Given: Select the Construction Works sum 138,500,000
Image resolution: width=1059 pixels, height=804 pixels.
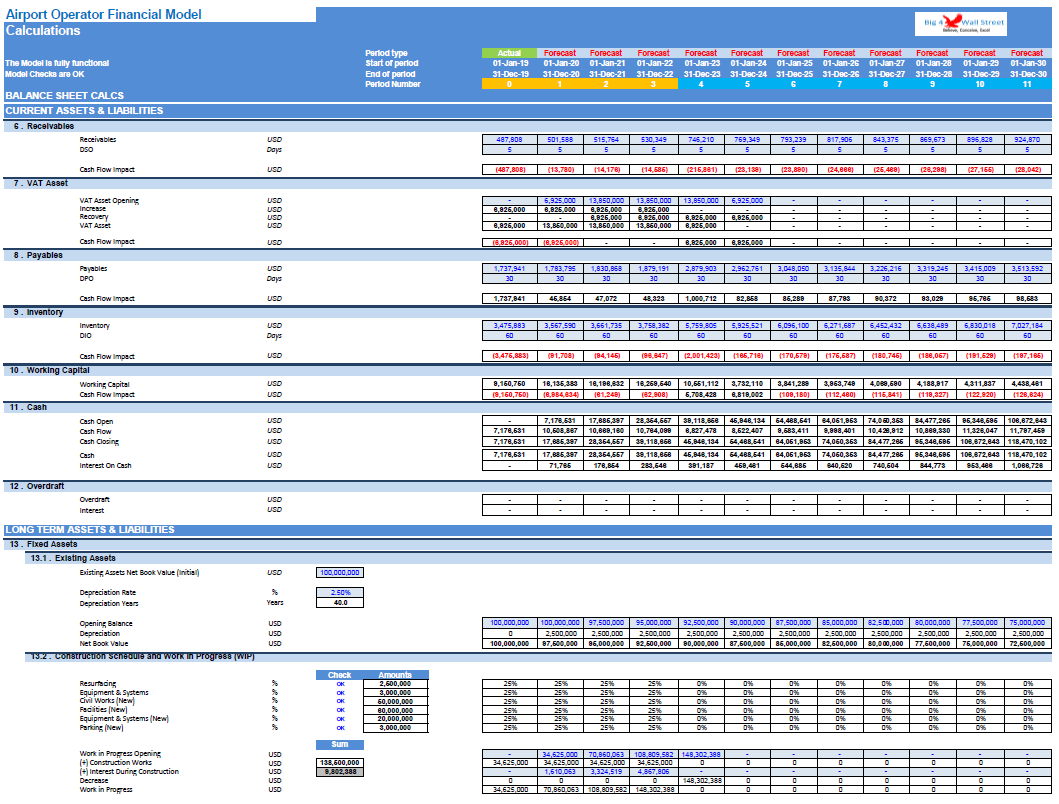Looking at the screenshot, I should 340,763.
